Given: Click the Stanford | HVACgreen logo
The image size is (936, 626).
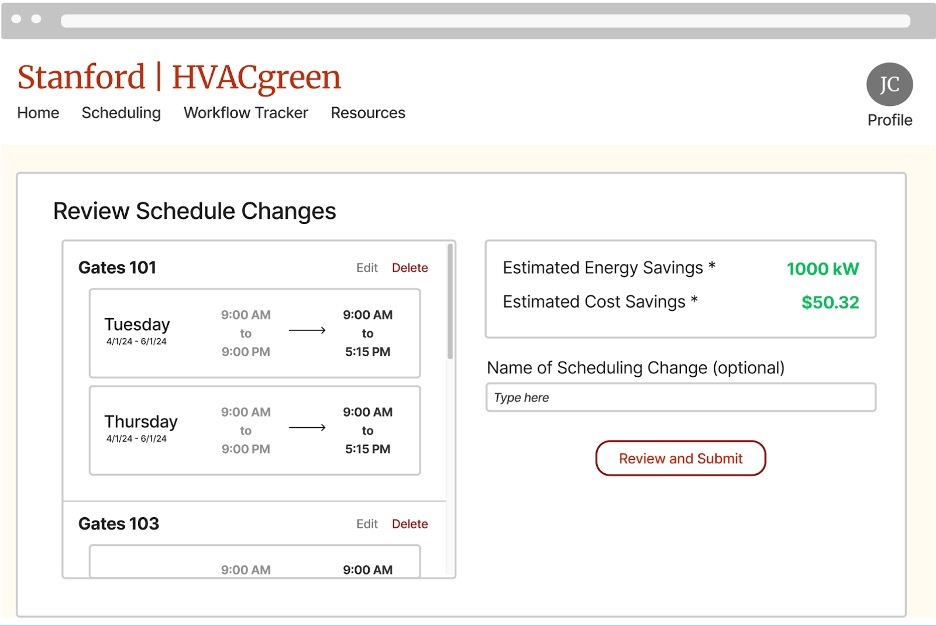Looking at the screenshot, I should pos(179,78).
